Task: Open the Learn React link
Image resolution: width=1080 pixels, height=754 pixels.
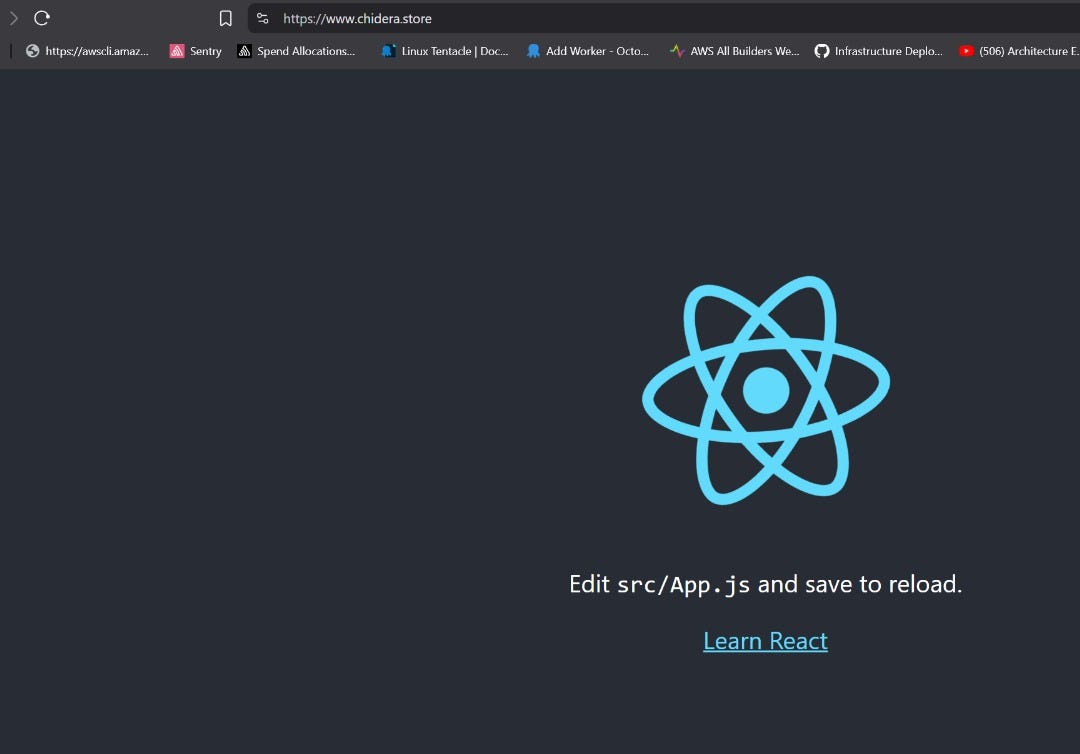Action: [x=765, y=640]
